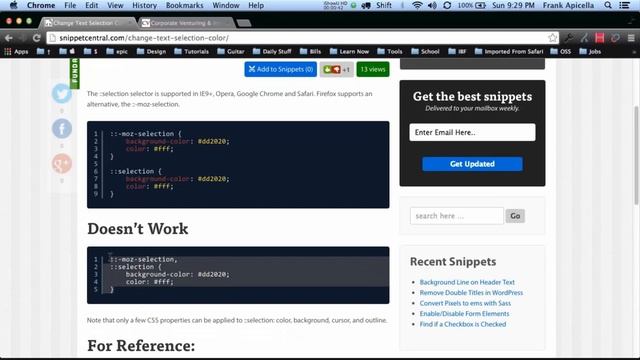Click the green Fundr side ribbon
Image resolution: width=640 pixels, height=360 pixels.
74,73
